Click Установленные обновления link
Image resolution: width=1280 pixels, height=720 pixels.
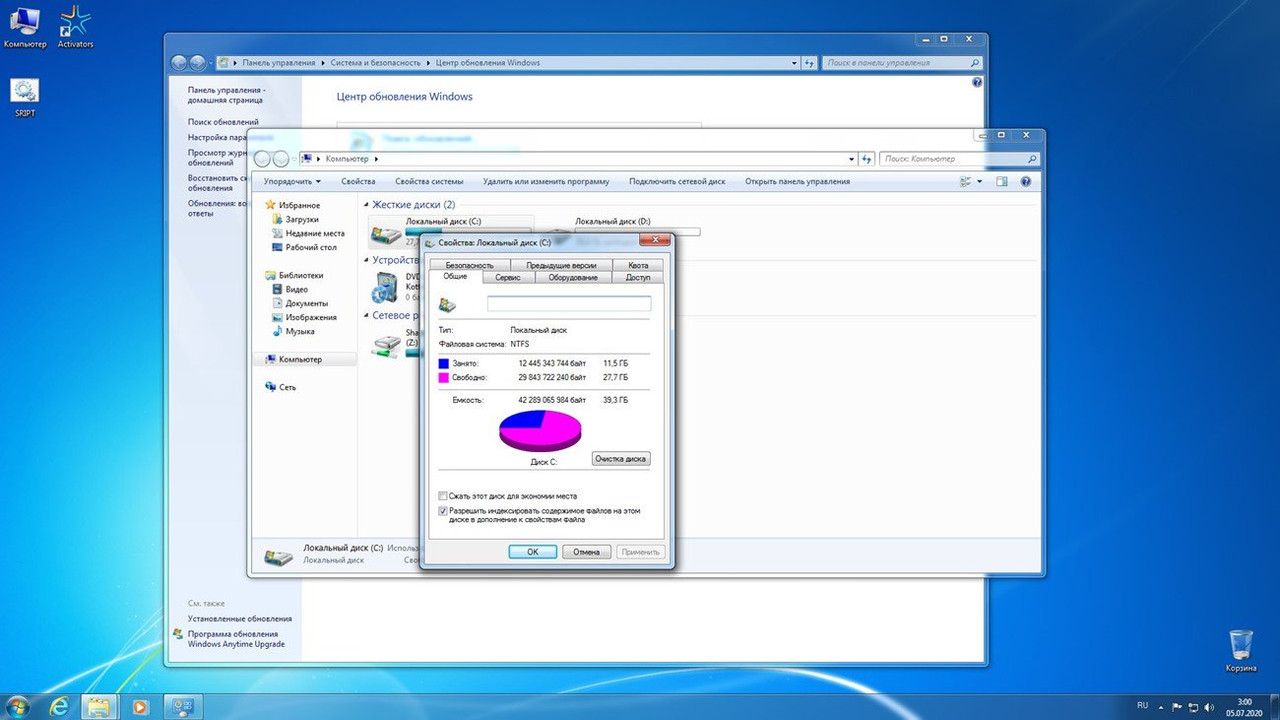click(240, 619)
